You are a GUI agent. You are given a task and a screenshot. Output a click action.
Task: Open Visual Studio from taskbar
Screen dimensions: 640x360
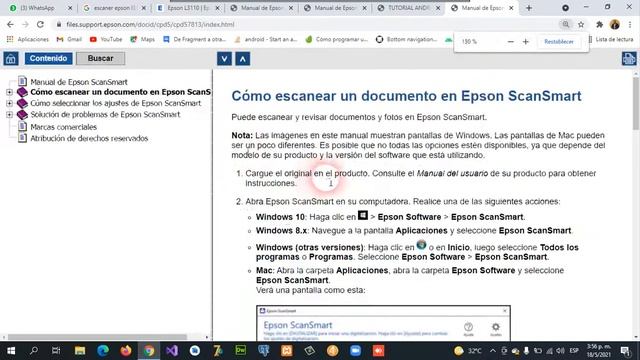[172, 351]
